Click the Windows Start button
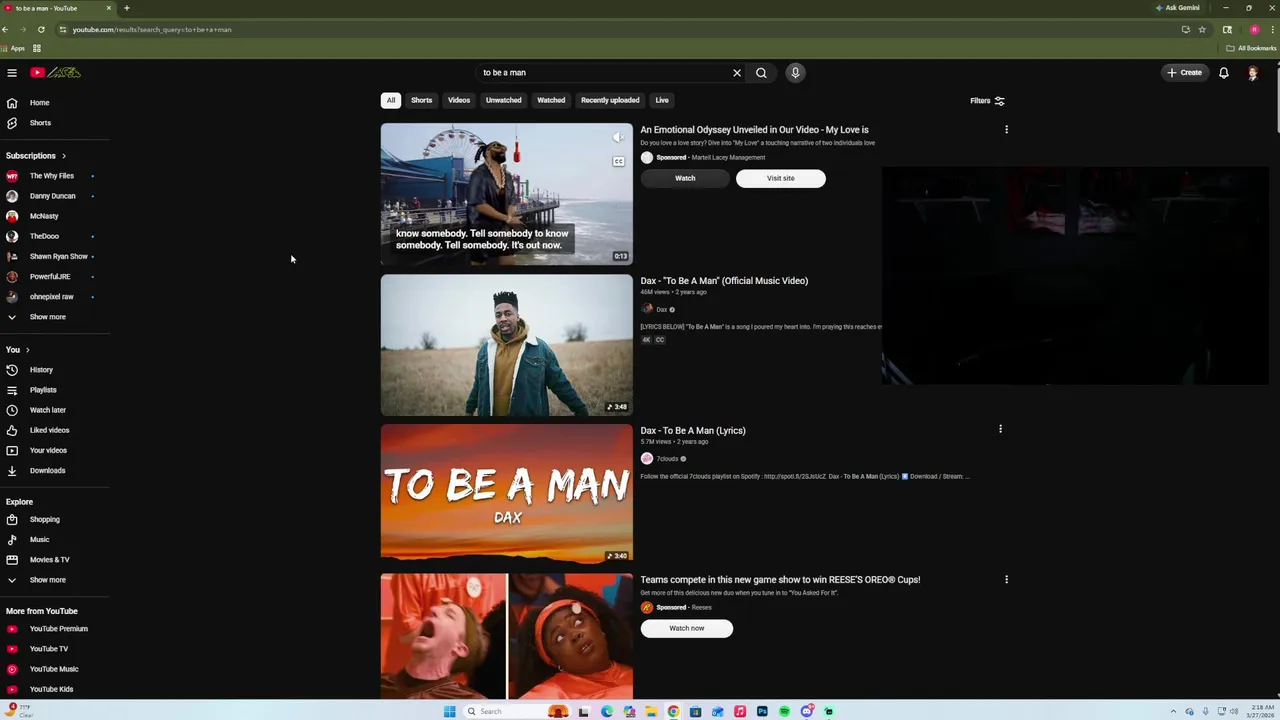The height and width of the screenshot is (720, 1280). tap(450, 711)
